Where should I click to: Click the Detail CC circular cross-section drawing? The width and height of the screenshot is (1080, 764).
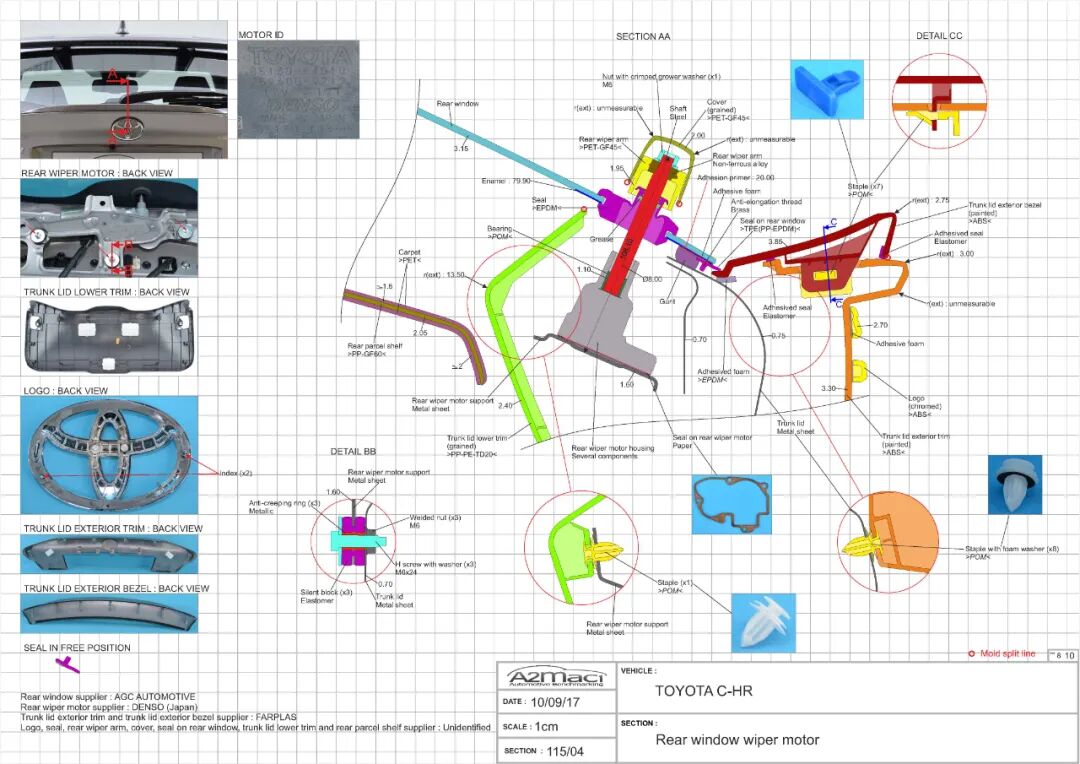pos(939,101)
